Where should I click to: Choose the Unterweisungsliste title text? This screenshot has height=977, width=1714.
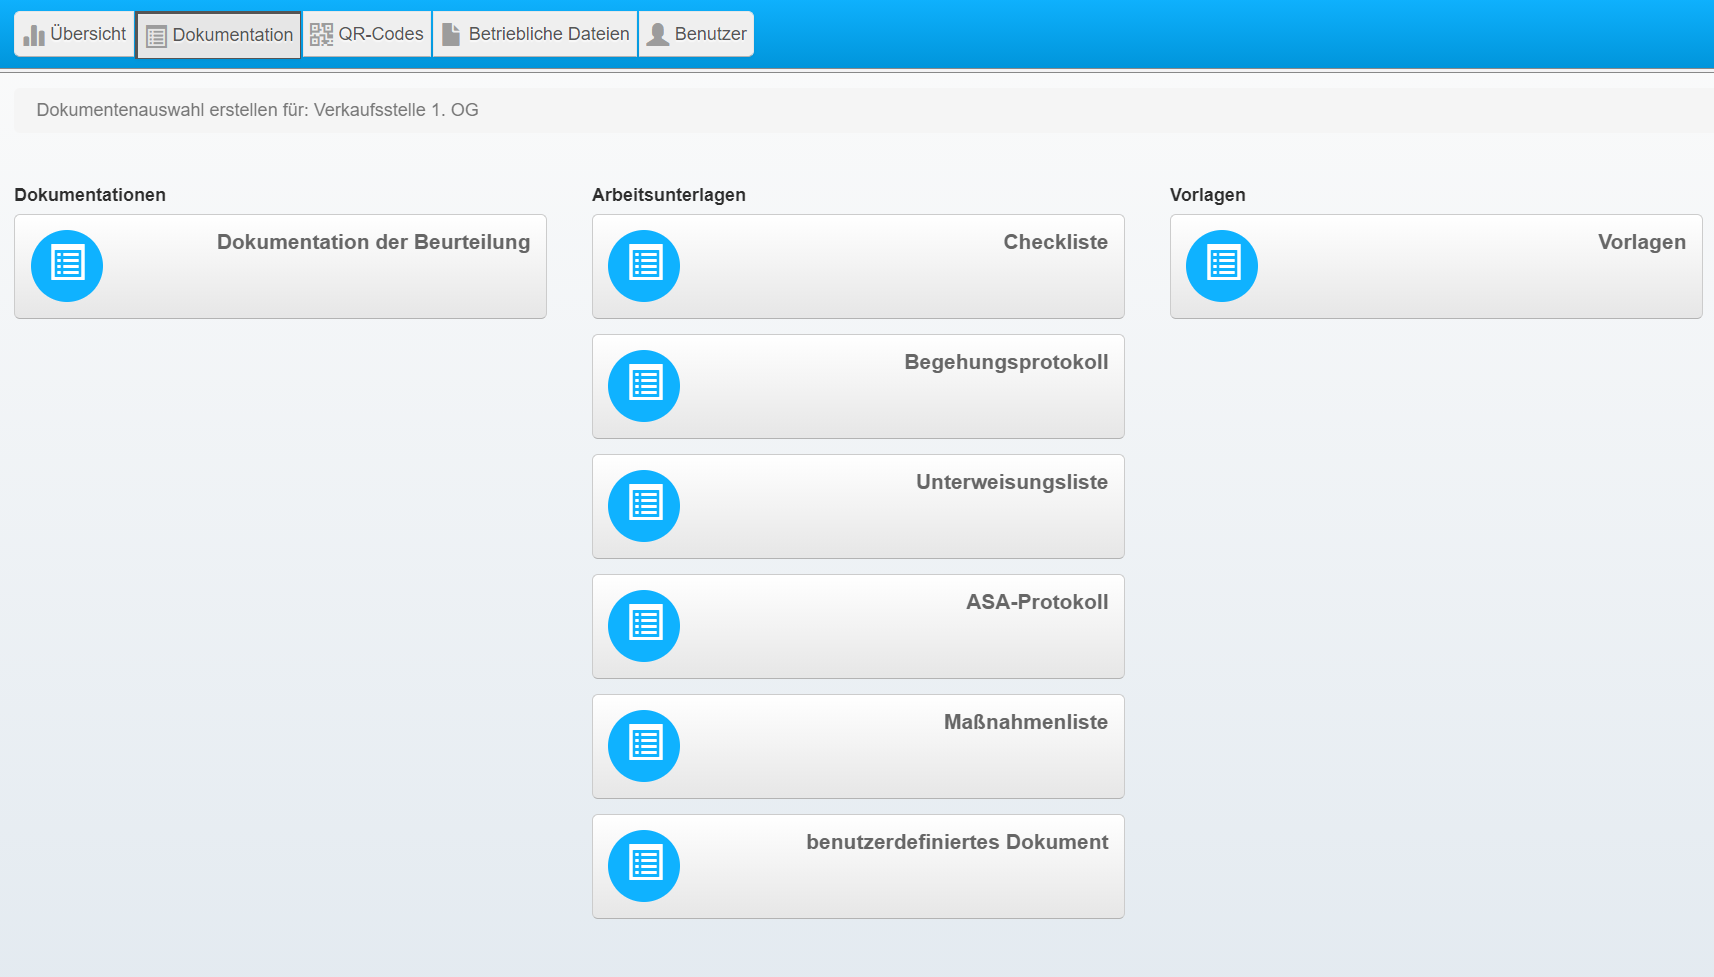click(1012, 482)
